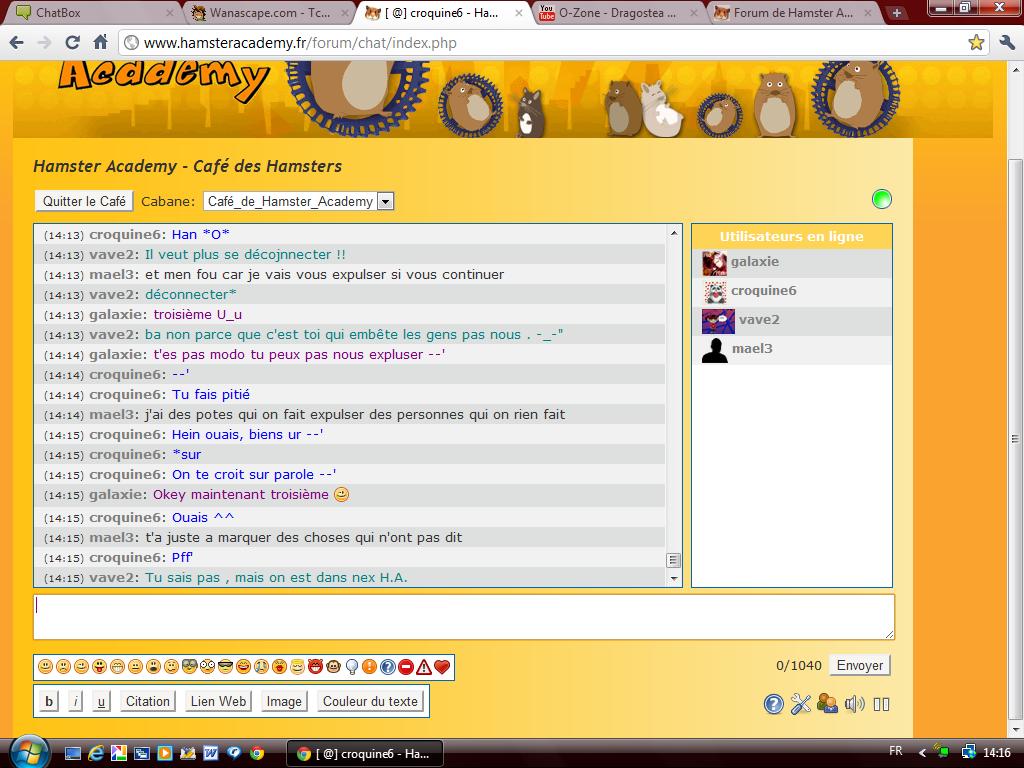Insert a quote with the Citation button

(148, 701)
